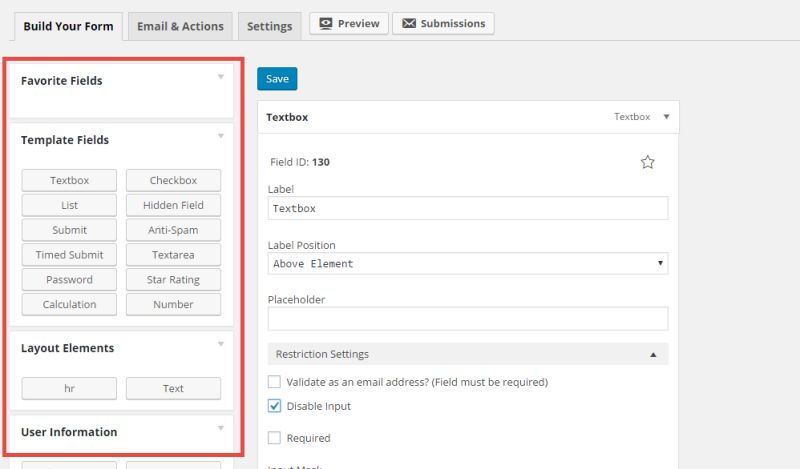Add a Star Rating template field
The image size is (800, 469).
point(173,280)
